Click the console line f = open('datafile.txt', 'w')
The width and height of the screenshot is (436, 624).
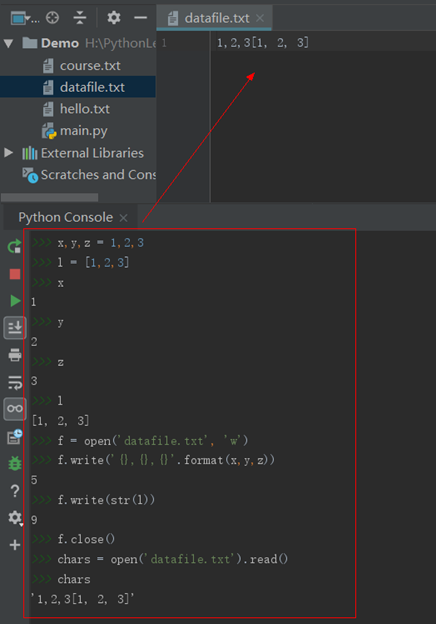point(153,441)
